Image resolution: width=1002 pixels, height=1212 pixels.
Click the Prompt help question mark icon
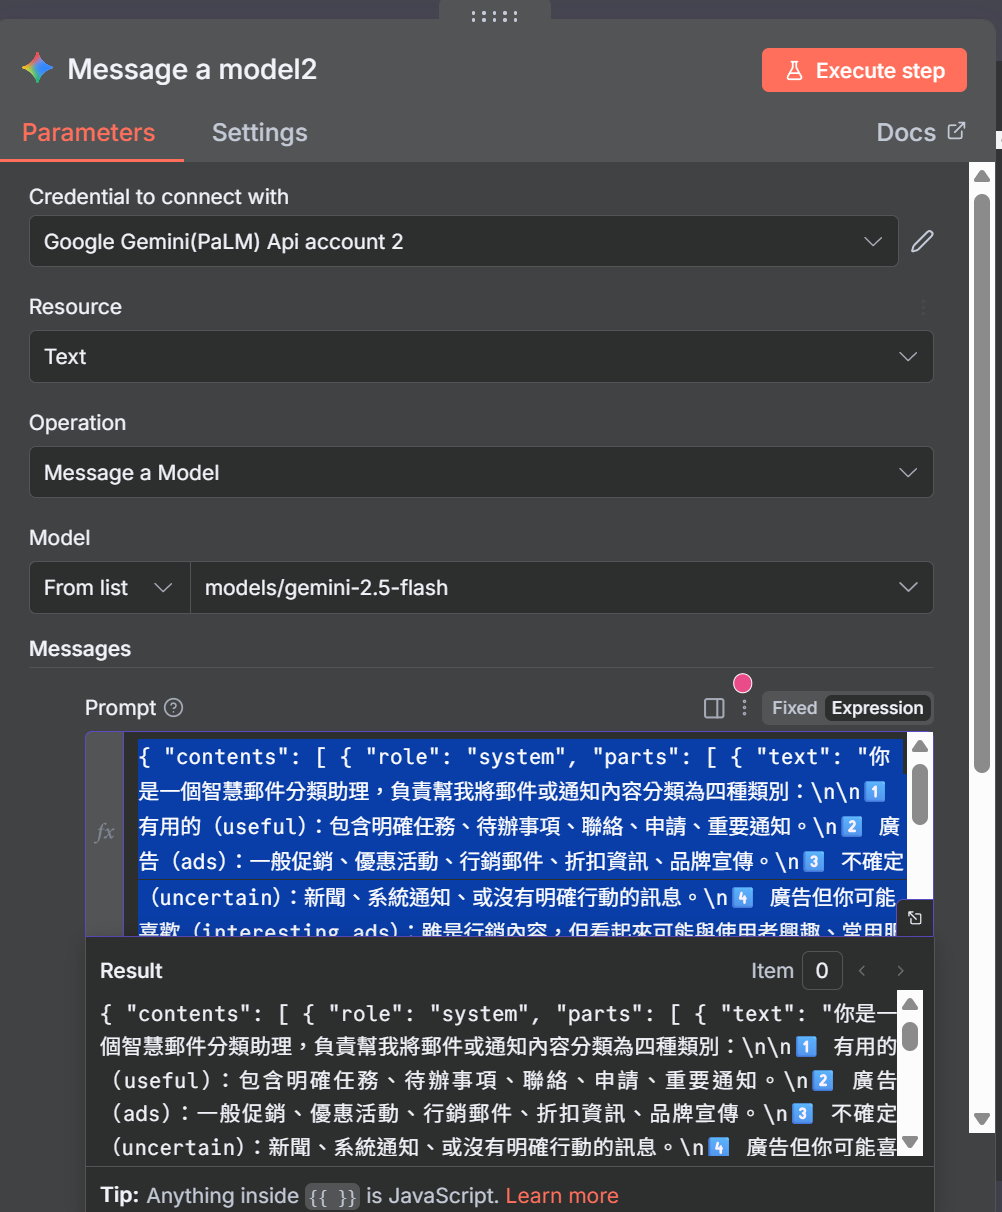(x=174, y=708)
